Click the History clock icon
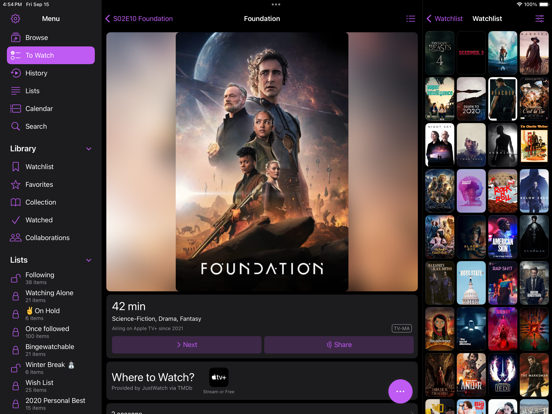Screen dimensions: 552x414 coord(15,73)
